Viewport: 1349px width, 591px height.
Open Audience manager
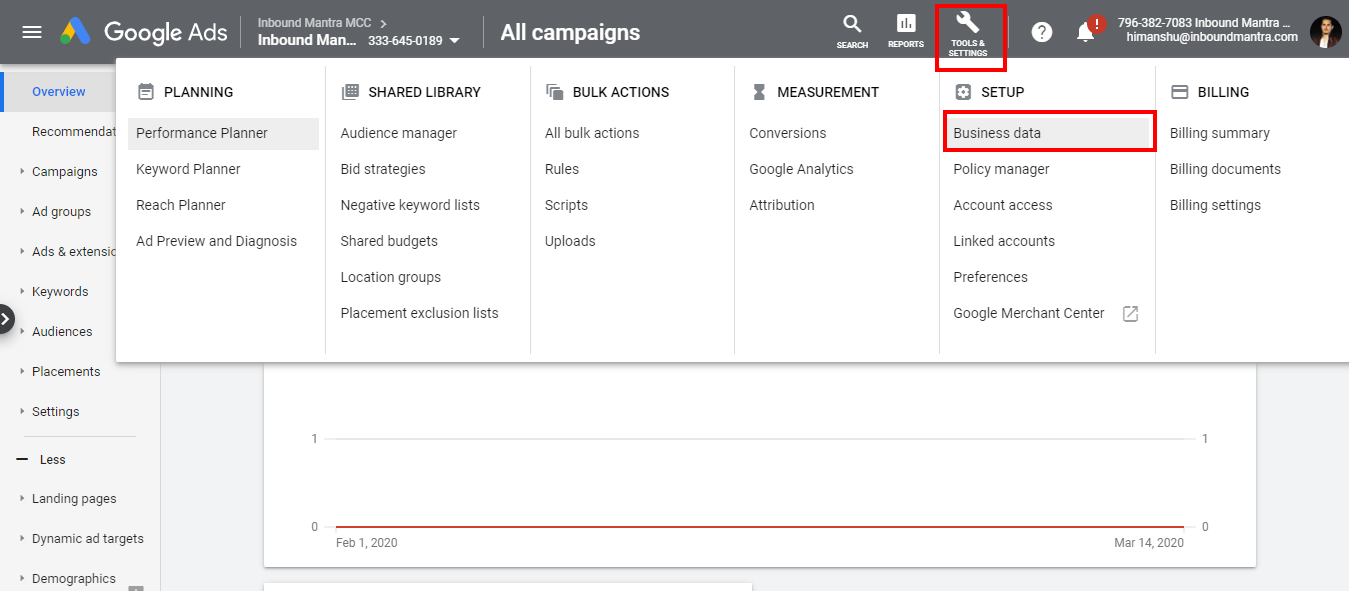(399, 133)
